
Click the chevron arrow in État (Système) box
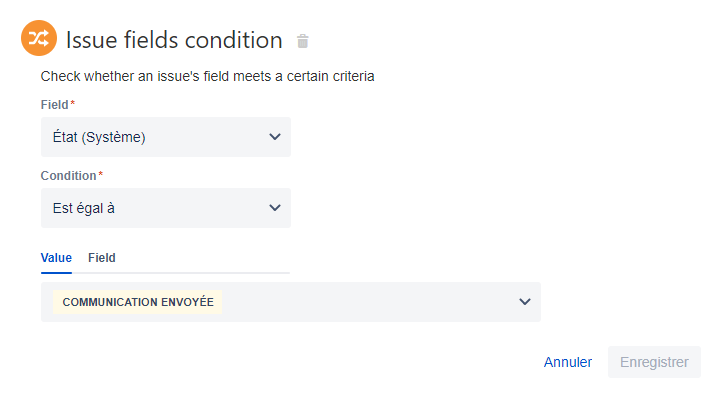click(275, 137)
